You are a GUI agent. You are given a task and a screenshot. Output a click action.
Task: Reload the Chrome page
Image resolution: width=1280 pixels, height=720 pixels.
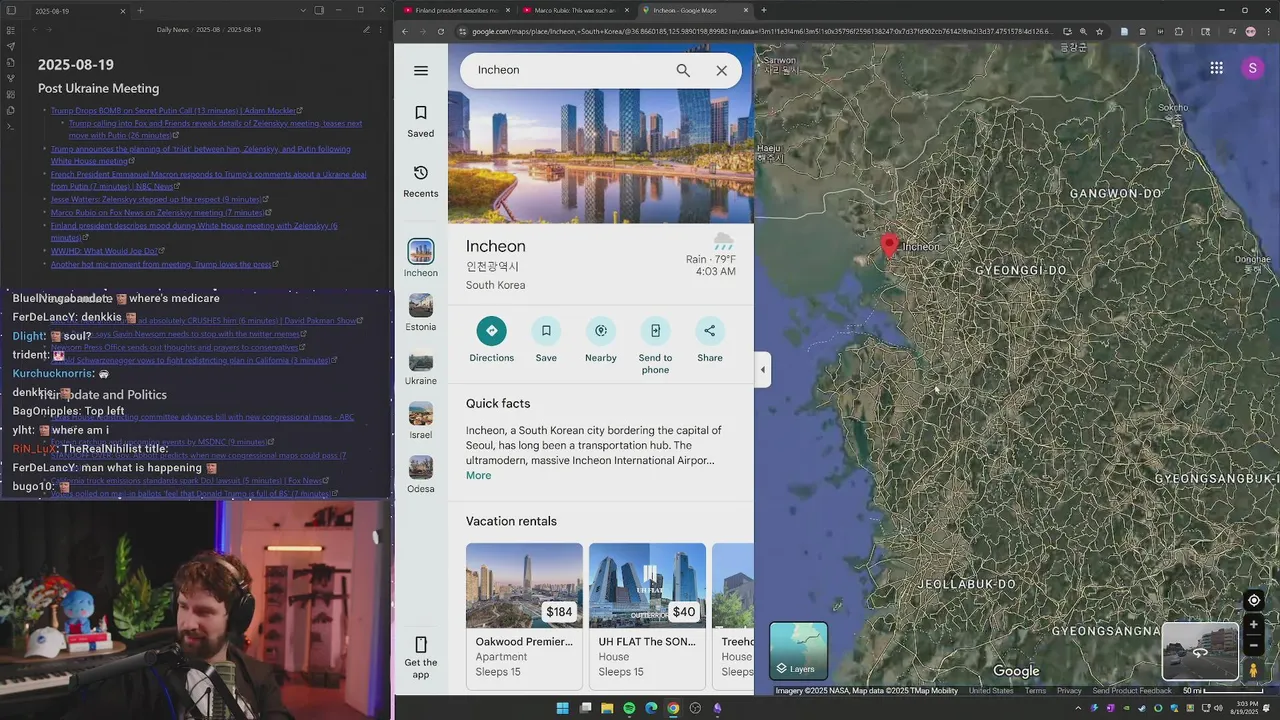coord(441,31)
